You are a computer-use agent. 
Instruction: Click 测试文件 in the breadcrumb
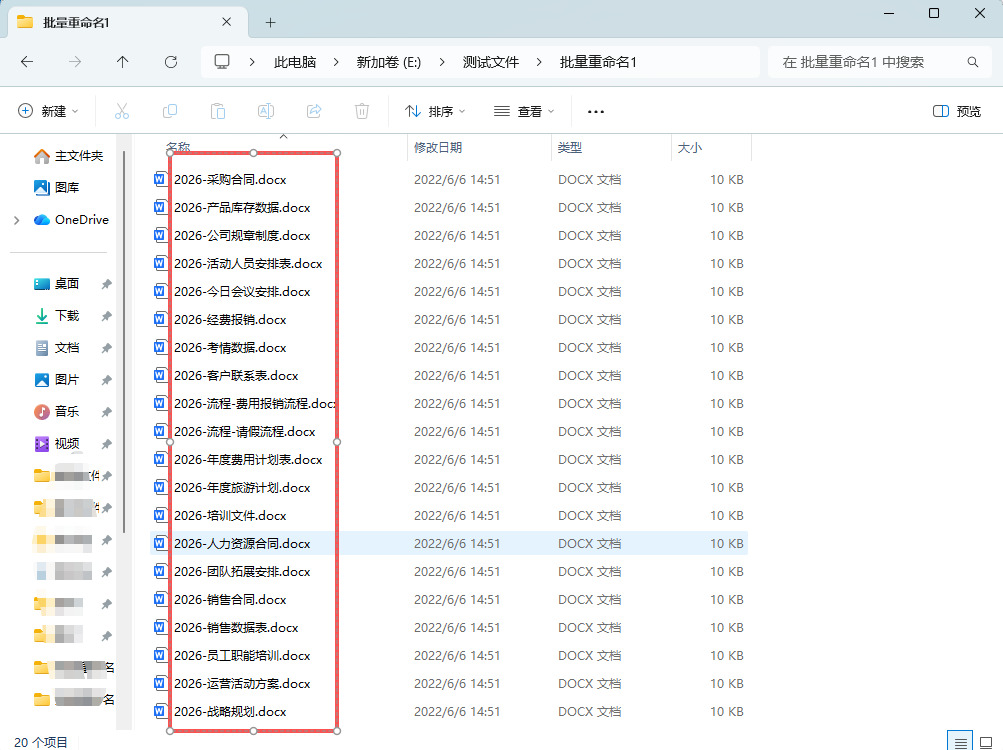click(491, 62)
